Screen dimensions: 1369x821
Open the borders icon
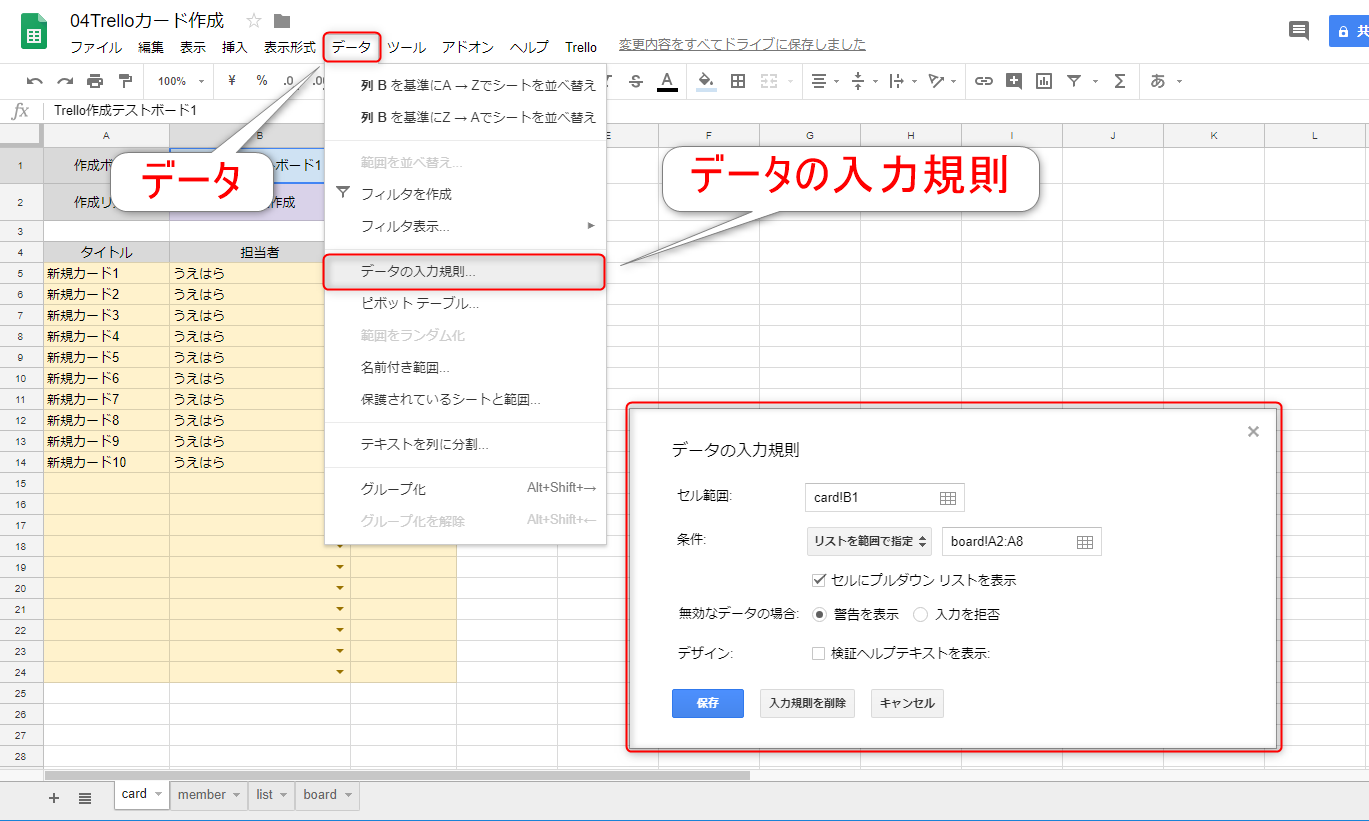(x=738, y=81)
